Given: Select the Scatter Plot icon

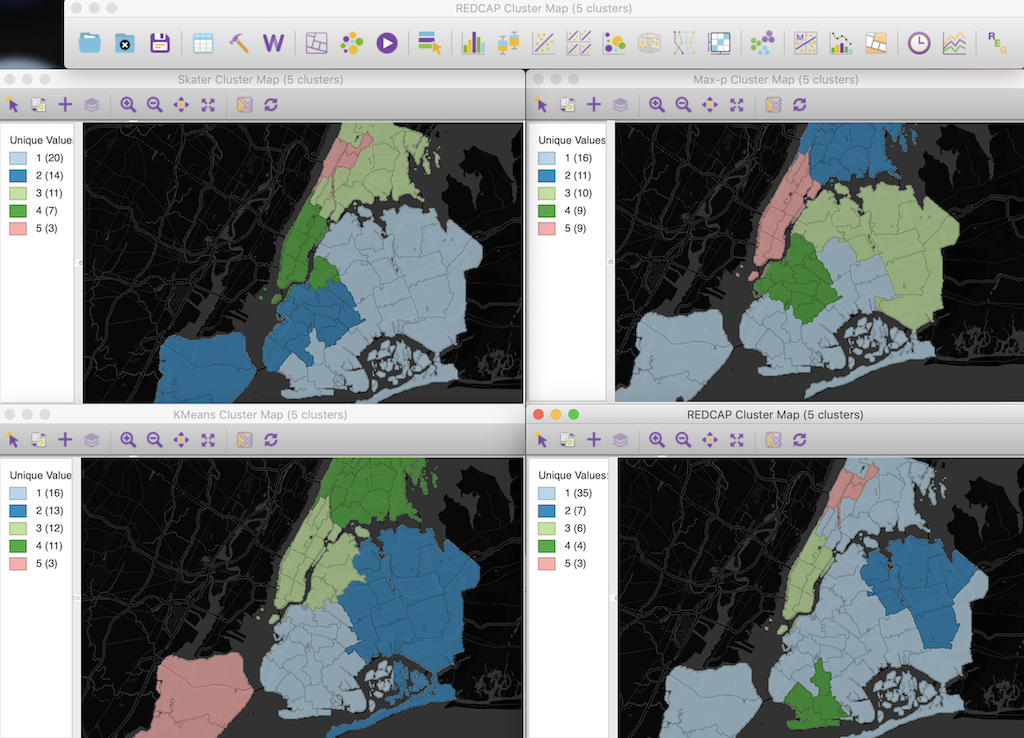Looking at the screenshot, I should coord(546,43).
